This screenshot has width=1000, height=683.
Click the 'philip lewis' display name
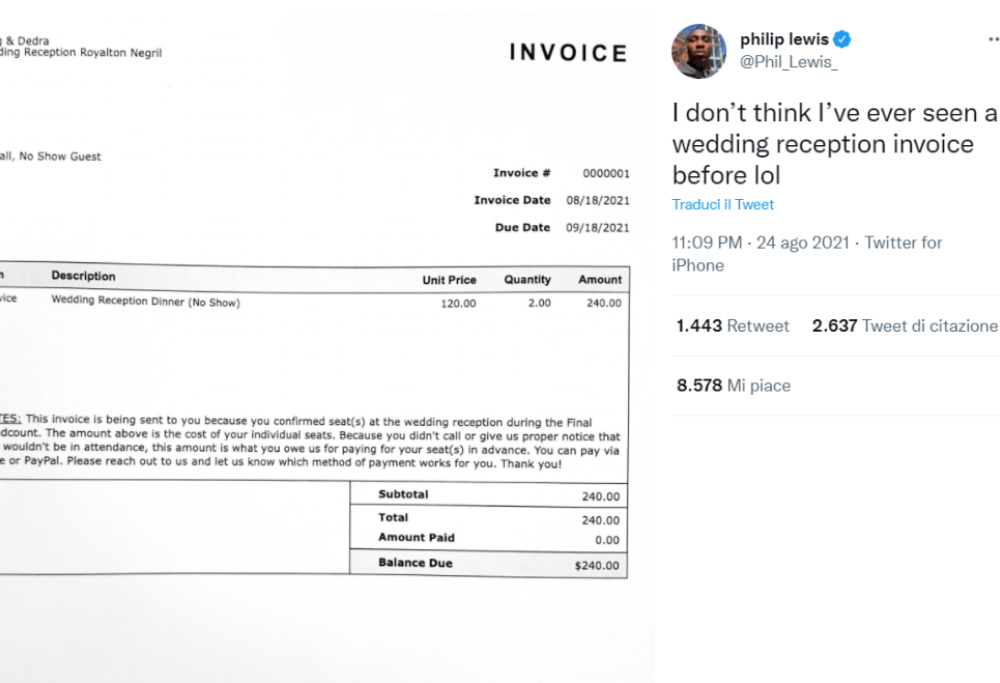[784, 40]
